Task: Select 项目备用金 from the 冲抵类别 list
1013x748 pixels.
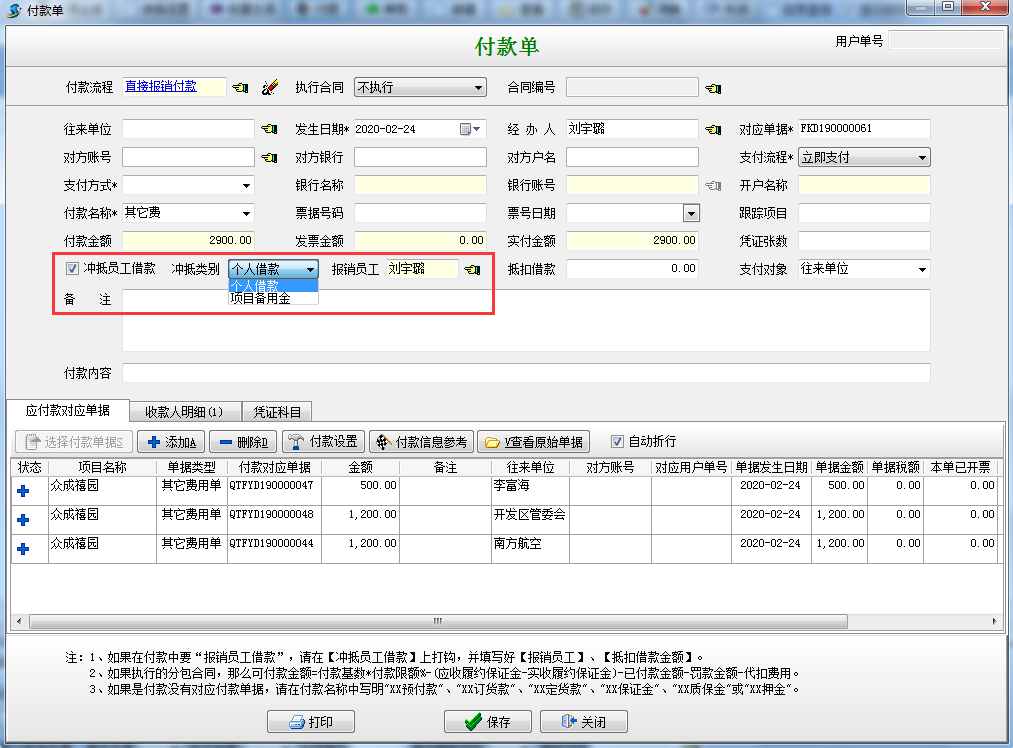Action: click(260, 298)
